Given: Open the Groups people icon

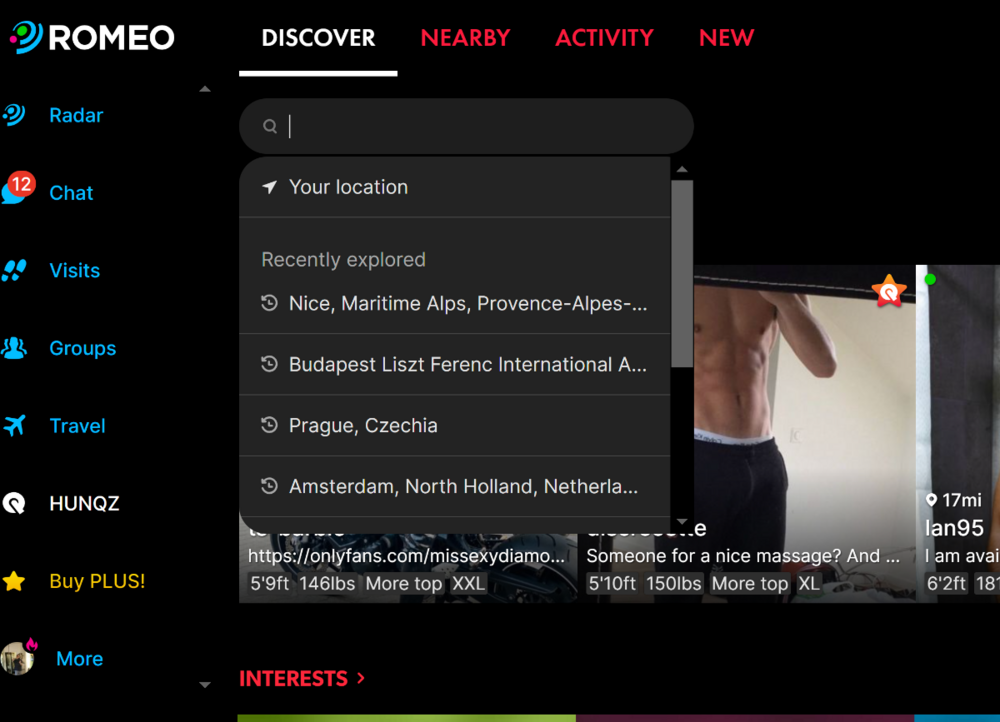Looking at the screenshot, I should (14, 349).
